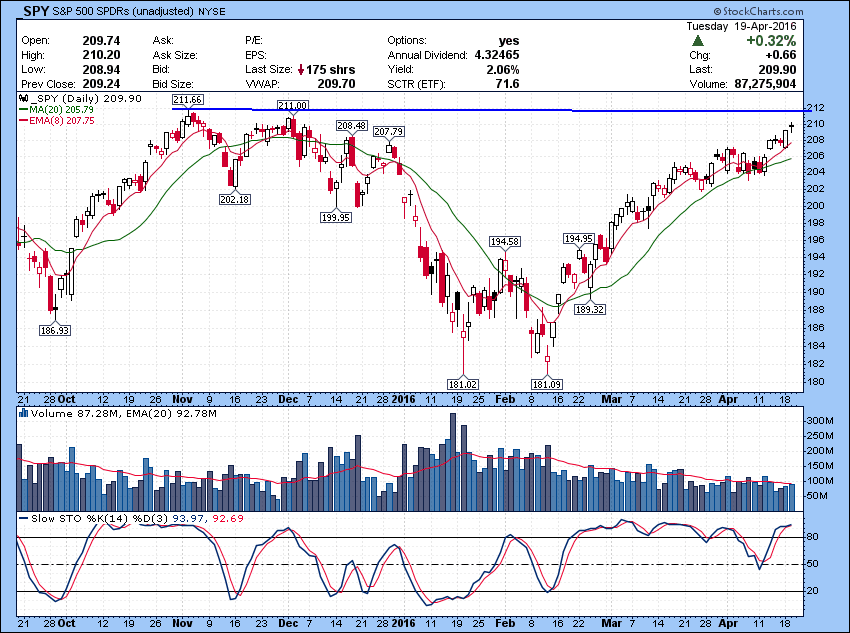Click the Volume figure 87,275,904
Screen dimensions: 850x633
[x=765, y=84]
